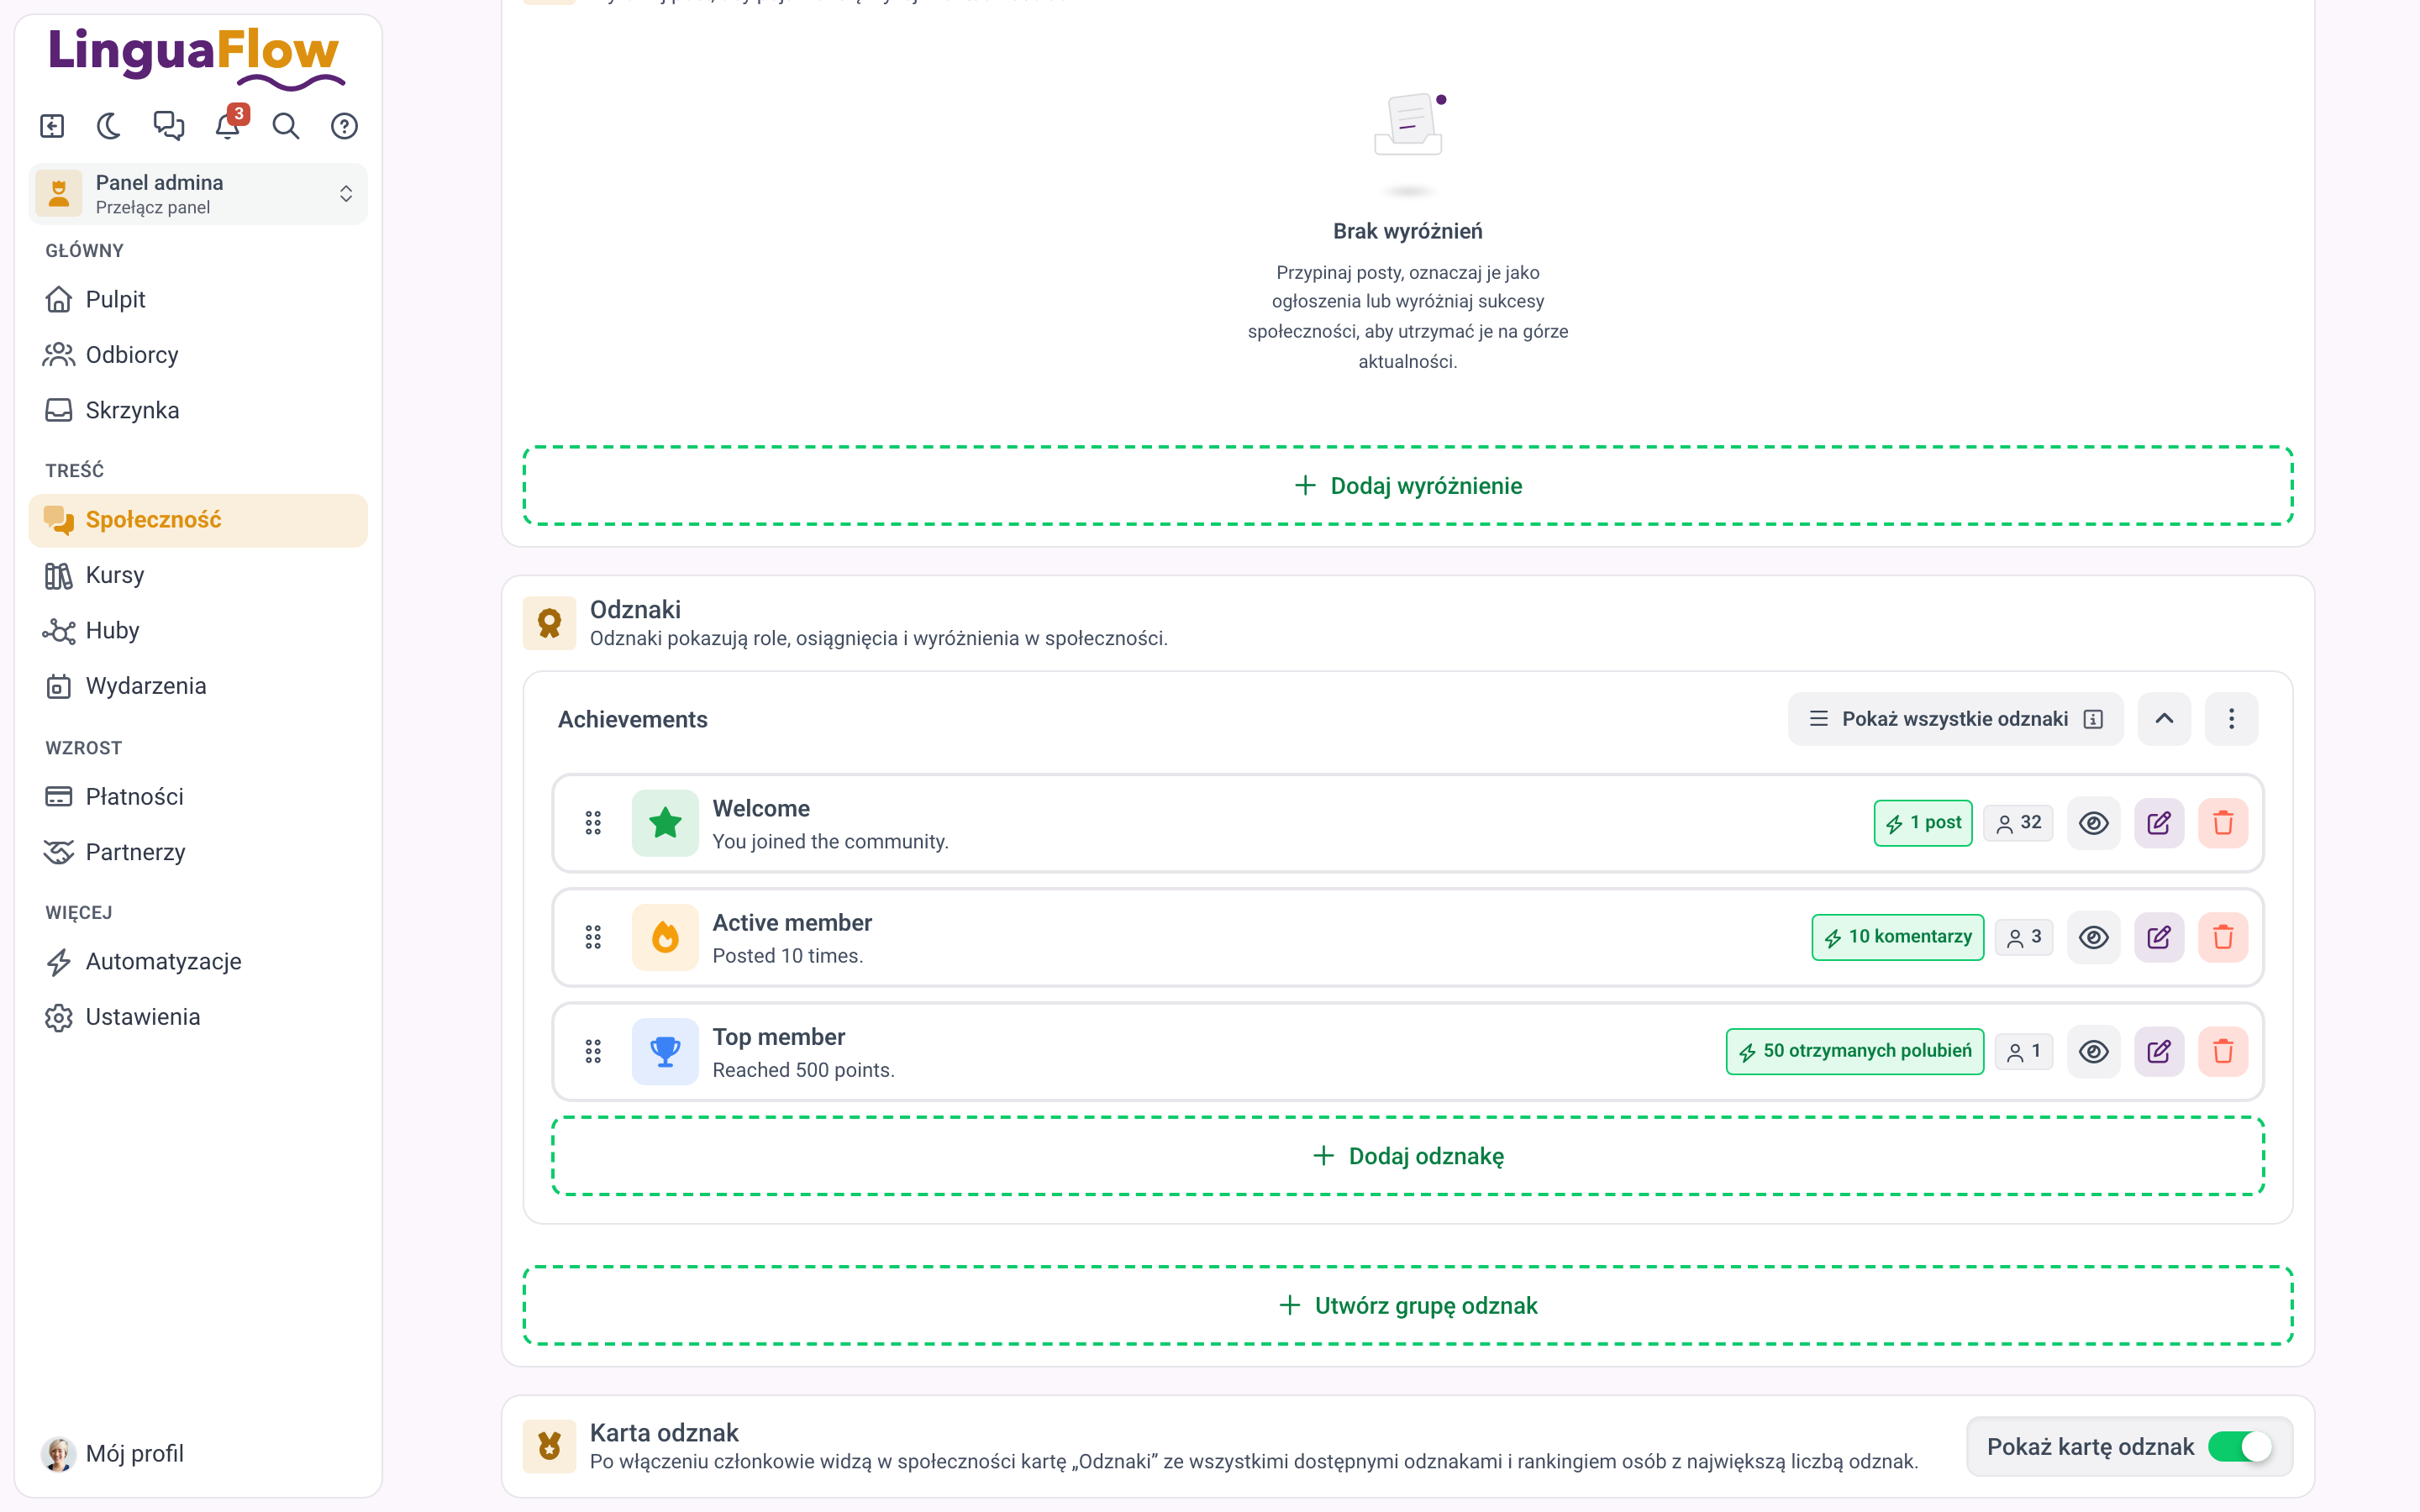Collapse the Achievements group chevron
The height and width of the screenshot is (1512, 2420).
pos(2164,719)
